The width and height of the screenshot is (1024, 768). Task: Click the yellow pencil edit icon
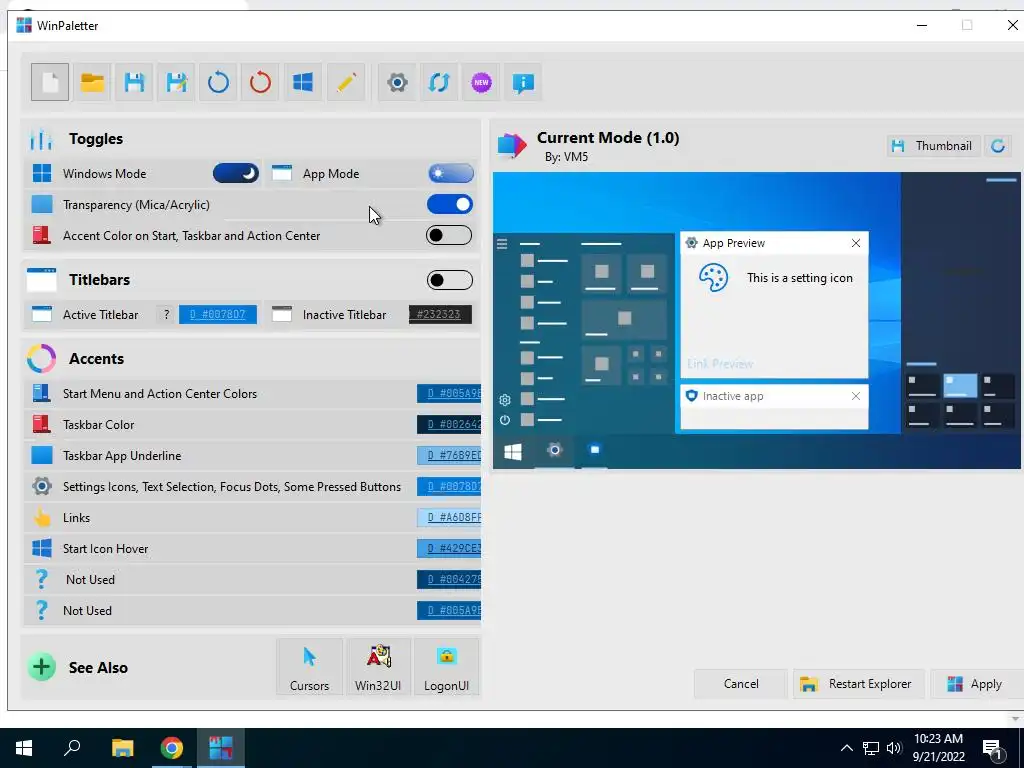pos(345,82)
